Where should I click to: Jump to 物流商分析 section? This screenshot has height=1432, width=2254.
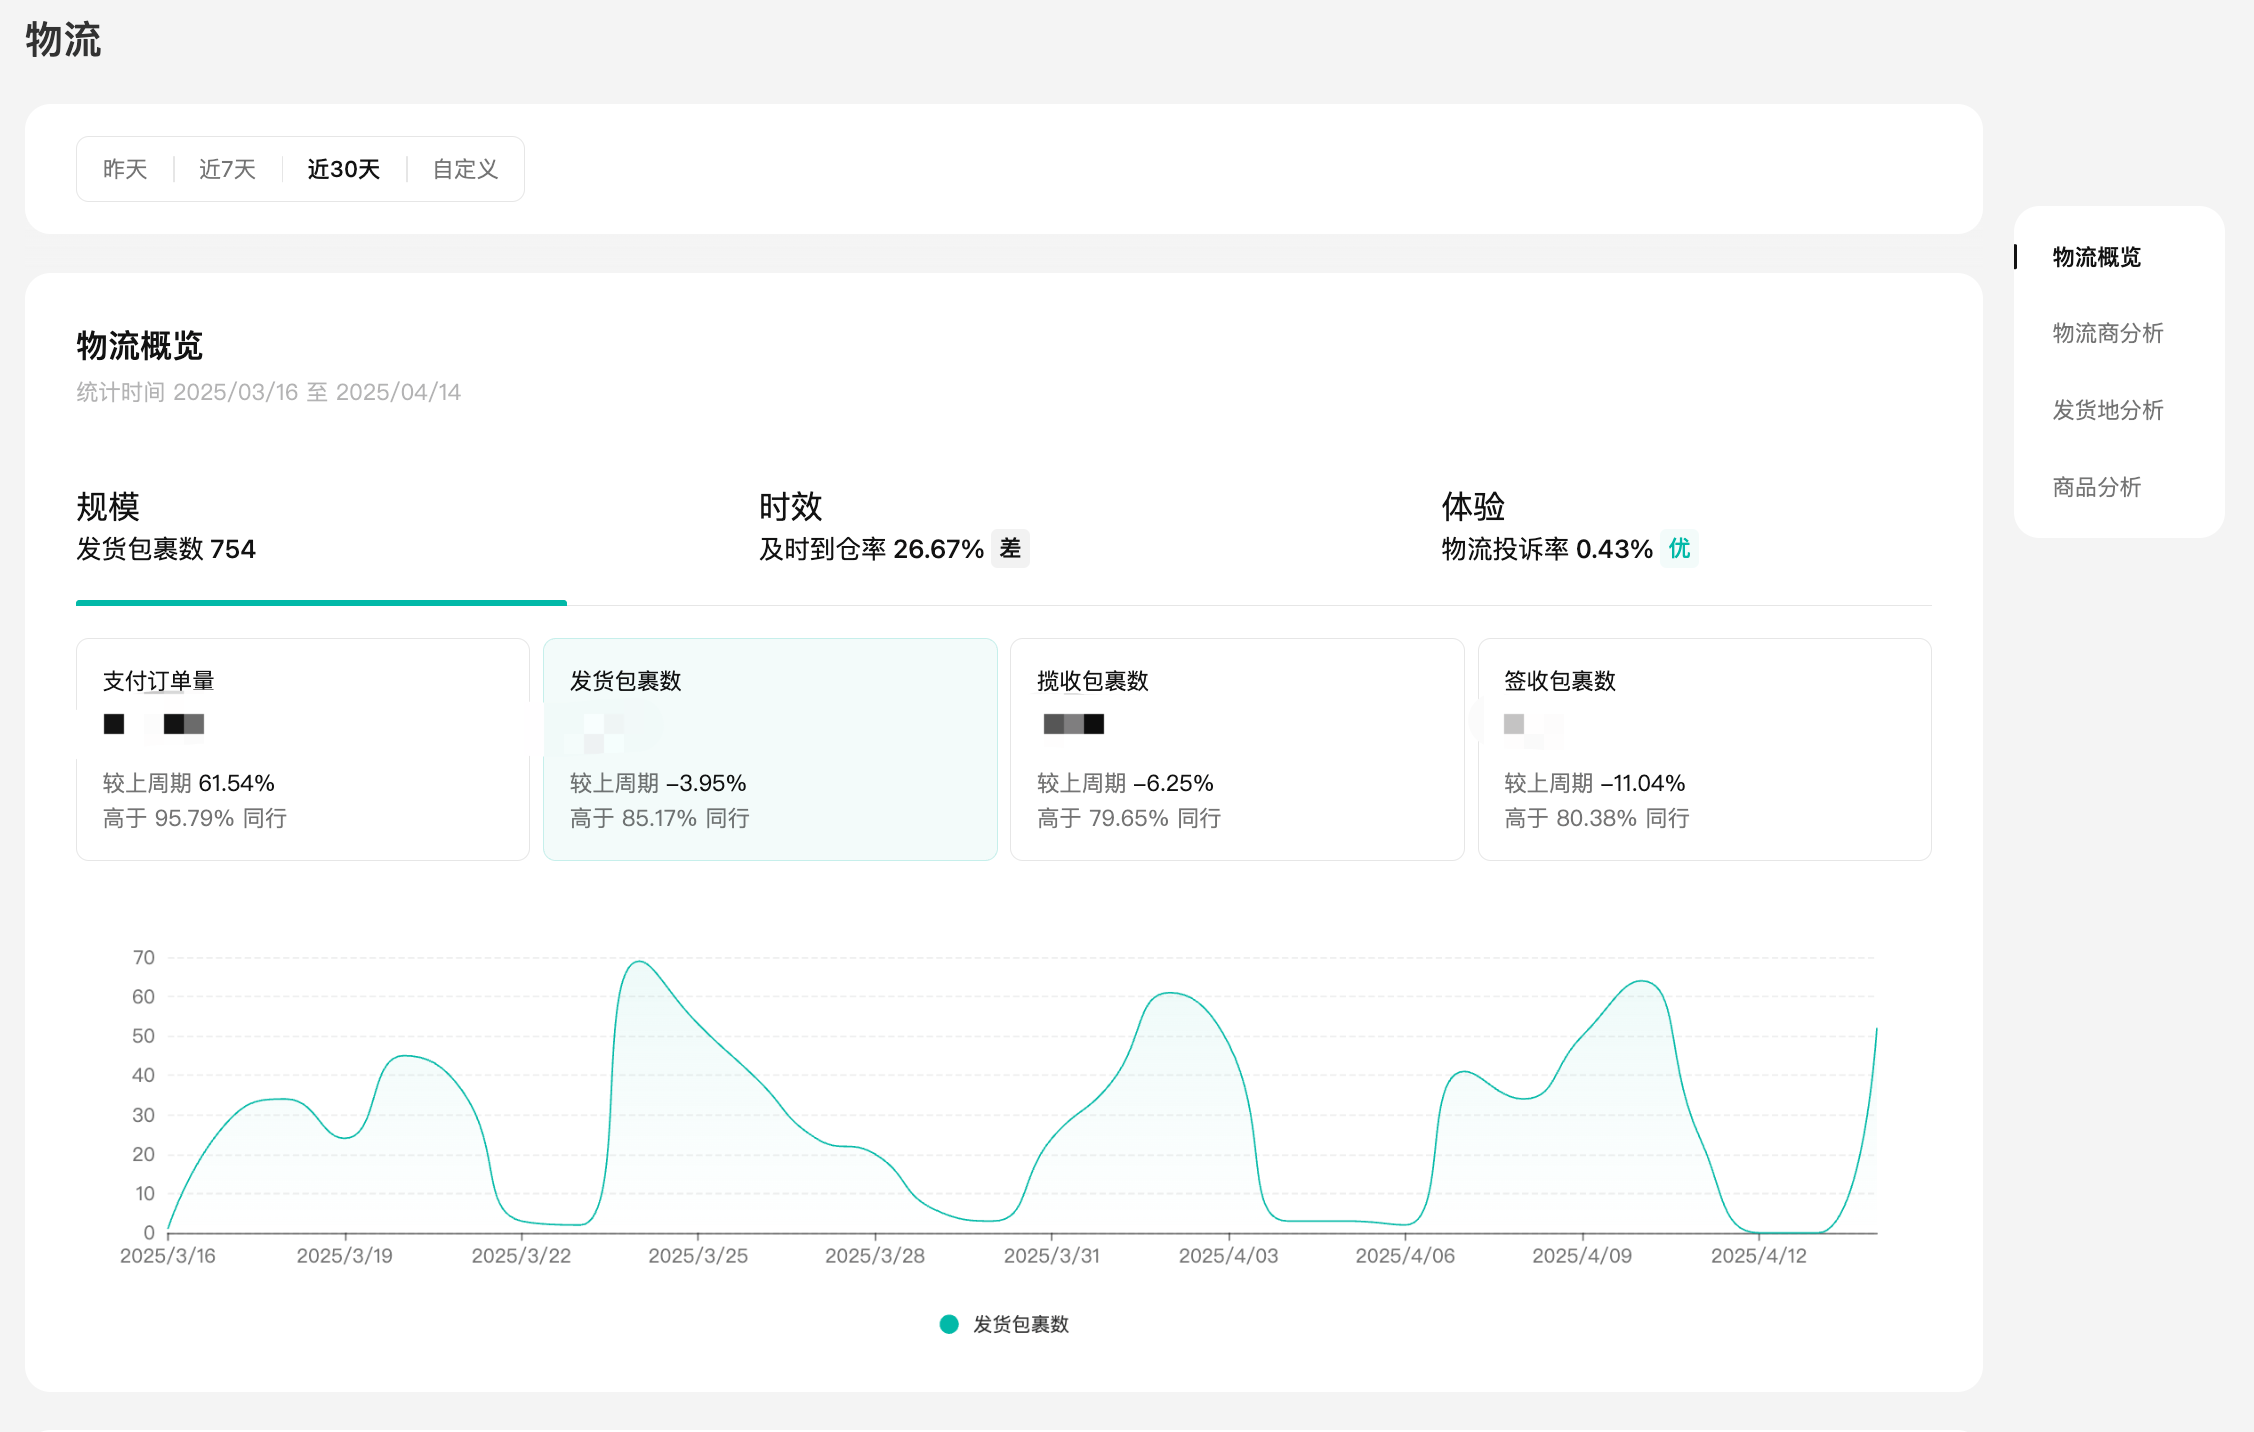[2107, 333]
